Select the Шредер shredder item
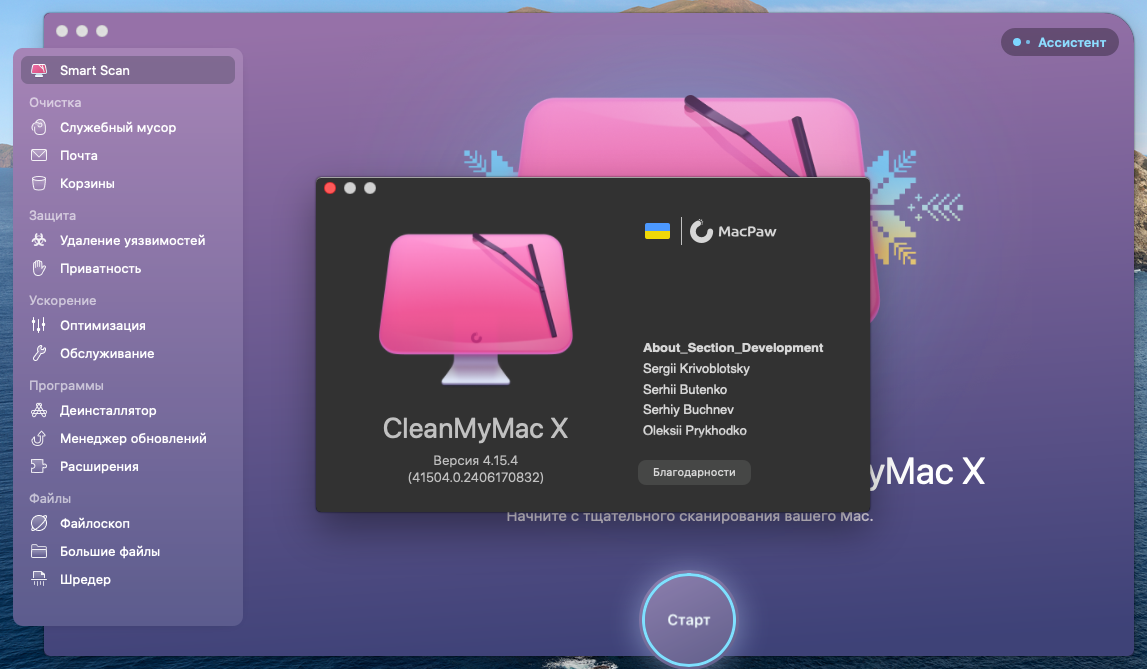The width and height of the screenshot is (1147, 669). pyautogui.click(x=85, y=580)
